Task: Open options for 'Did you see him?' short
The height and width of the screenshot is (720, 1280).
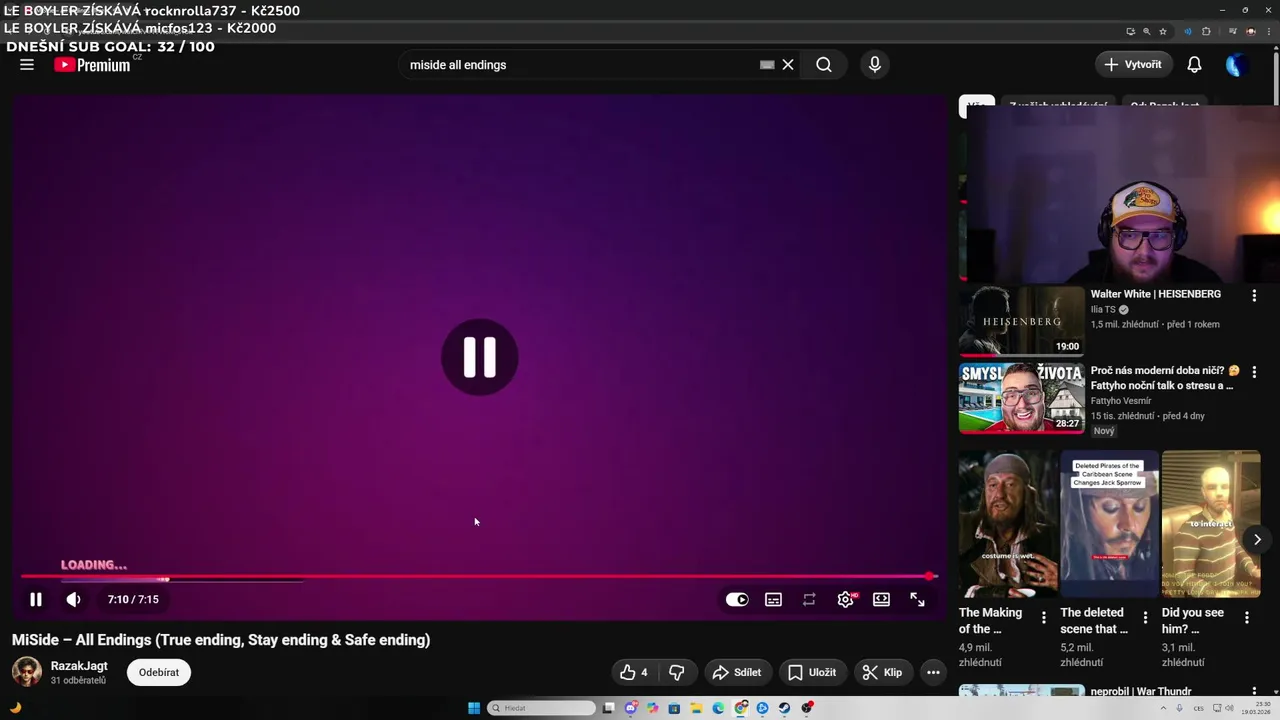Action: pyautogui.click(x=1247, y=618)
